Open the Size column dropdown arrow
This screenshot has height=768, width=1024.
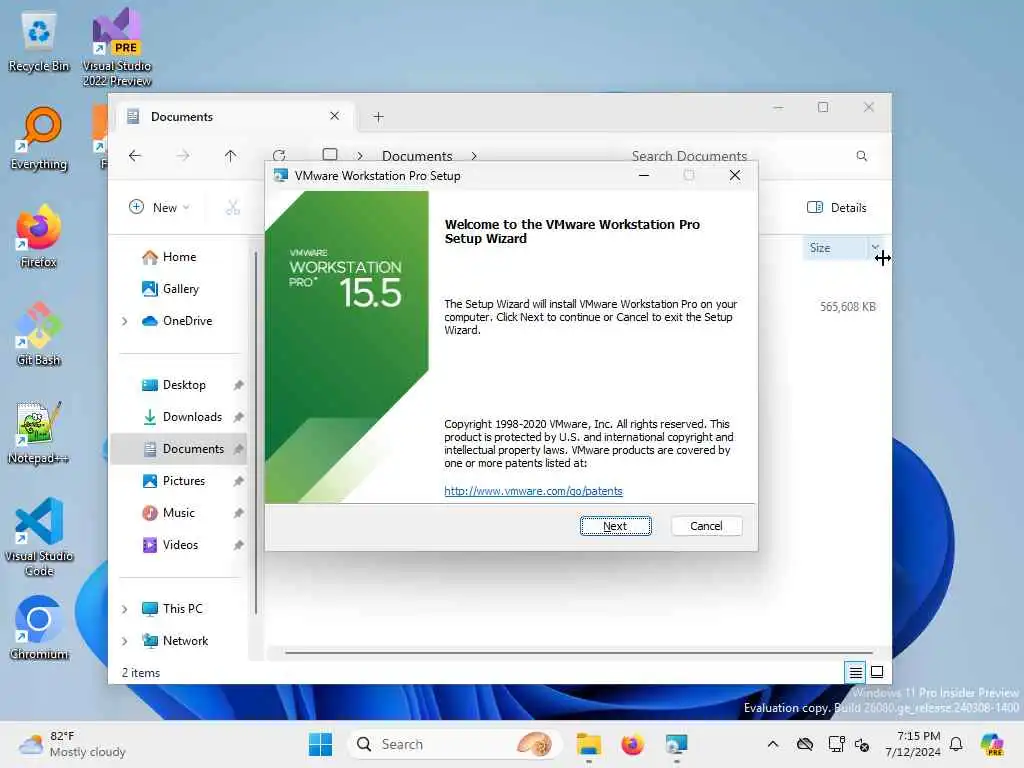tap(875, 246)
